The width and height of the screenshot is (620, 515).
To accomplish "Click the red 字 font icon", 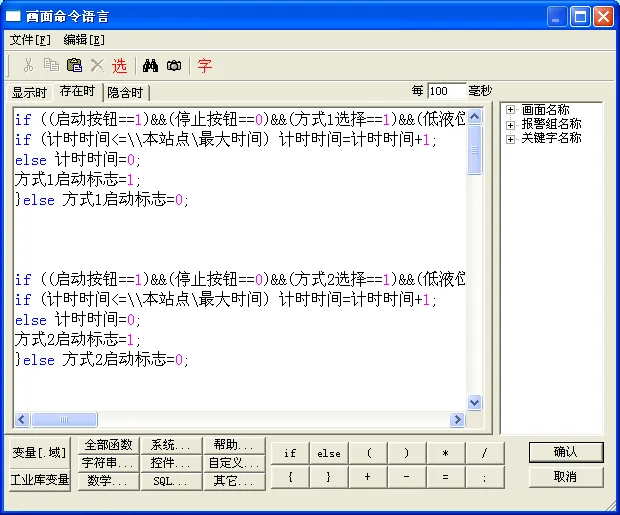I will (204, 65).
